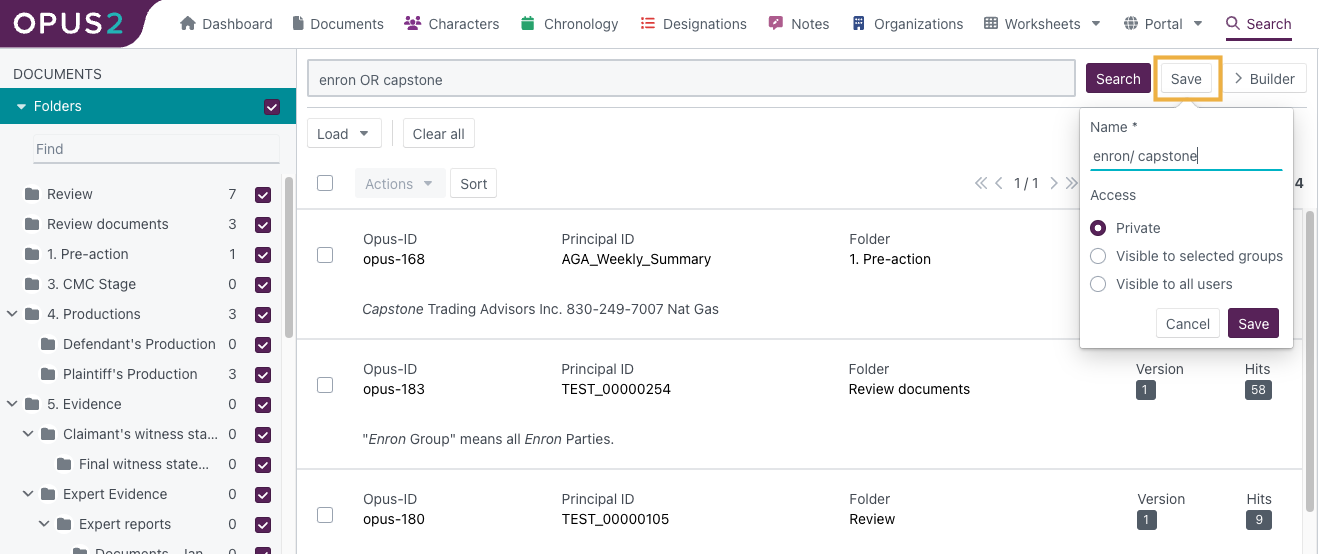
Task: Collapse the Expert Evidence folder
Action: (28, 494)
